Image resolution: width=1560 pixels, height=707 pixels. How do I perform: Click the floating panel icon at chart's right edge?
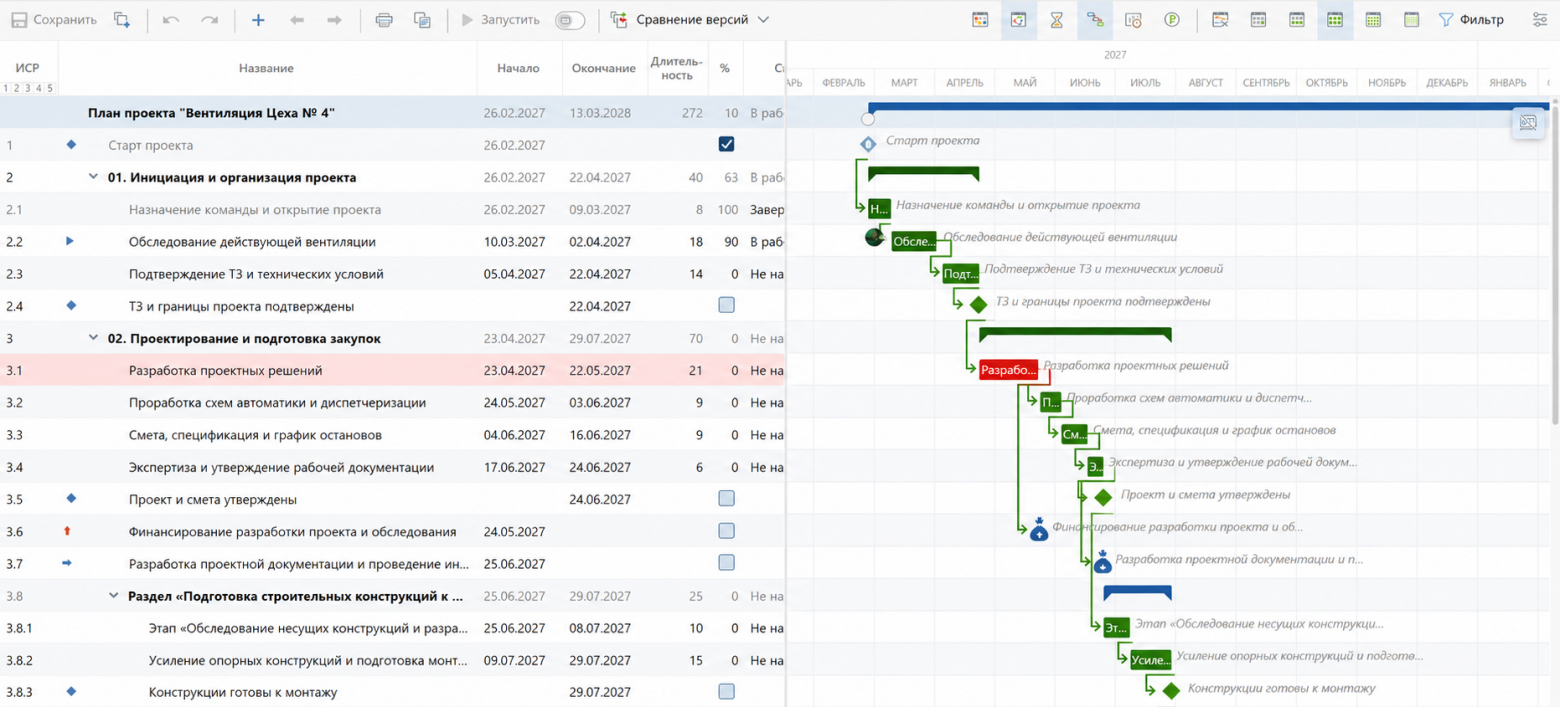click(1528, 123)
